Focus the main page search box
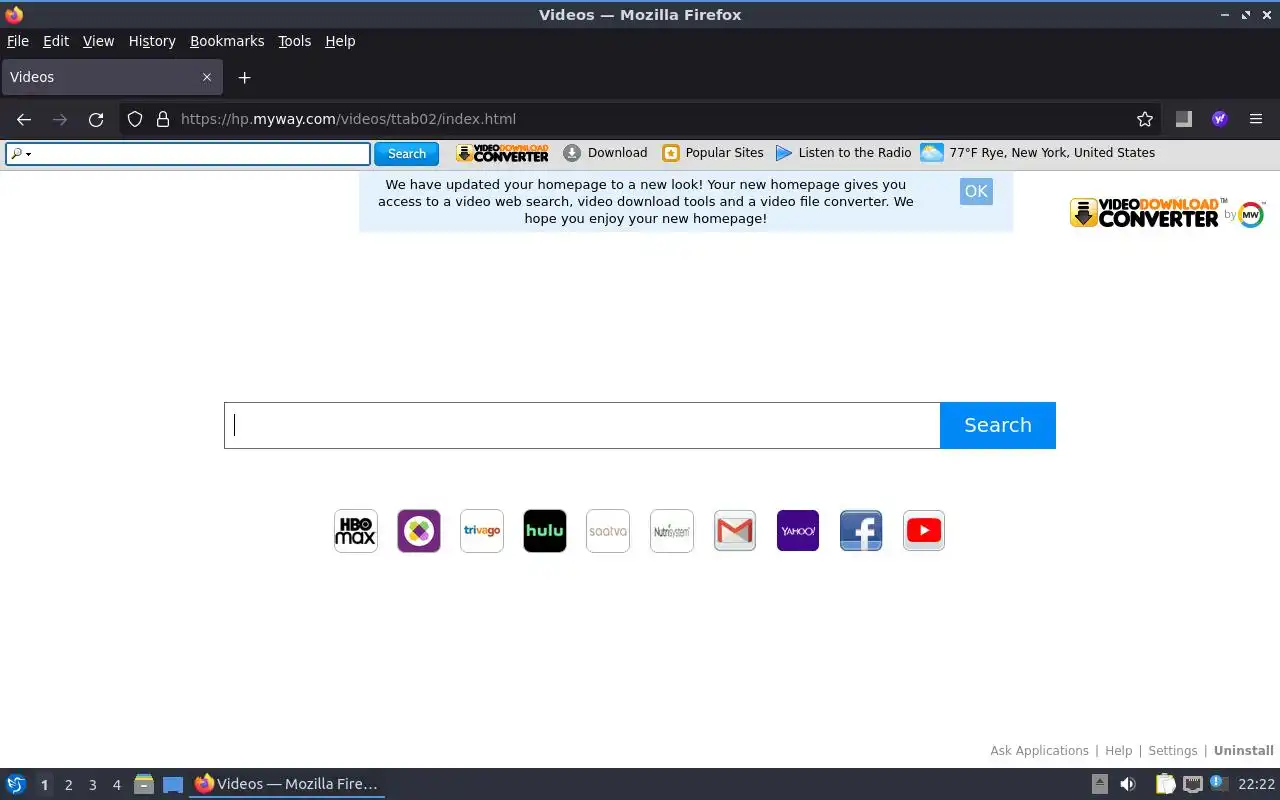The height and width of the screenshot is (800, 1280). pos(582,425)
